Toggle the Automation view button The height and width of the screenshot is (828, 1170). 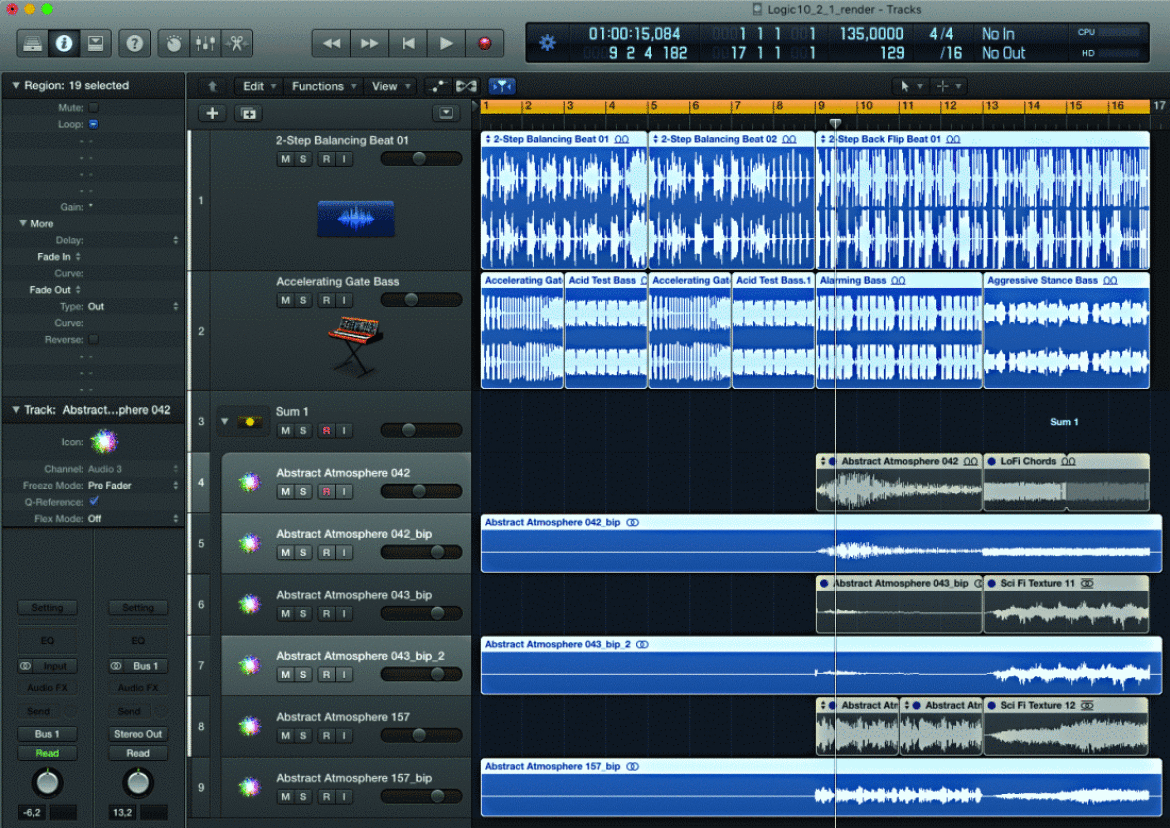tap(437, 87)
